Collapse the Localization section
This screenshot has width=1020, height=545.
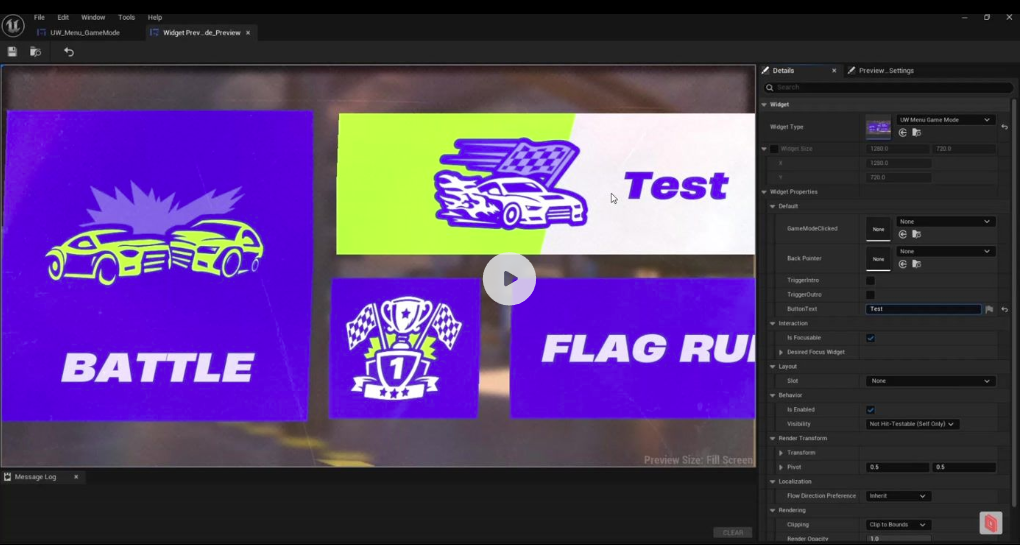click(x=773, y=482)
